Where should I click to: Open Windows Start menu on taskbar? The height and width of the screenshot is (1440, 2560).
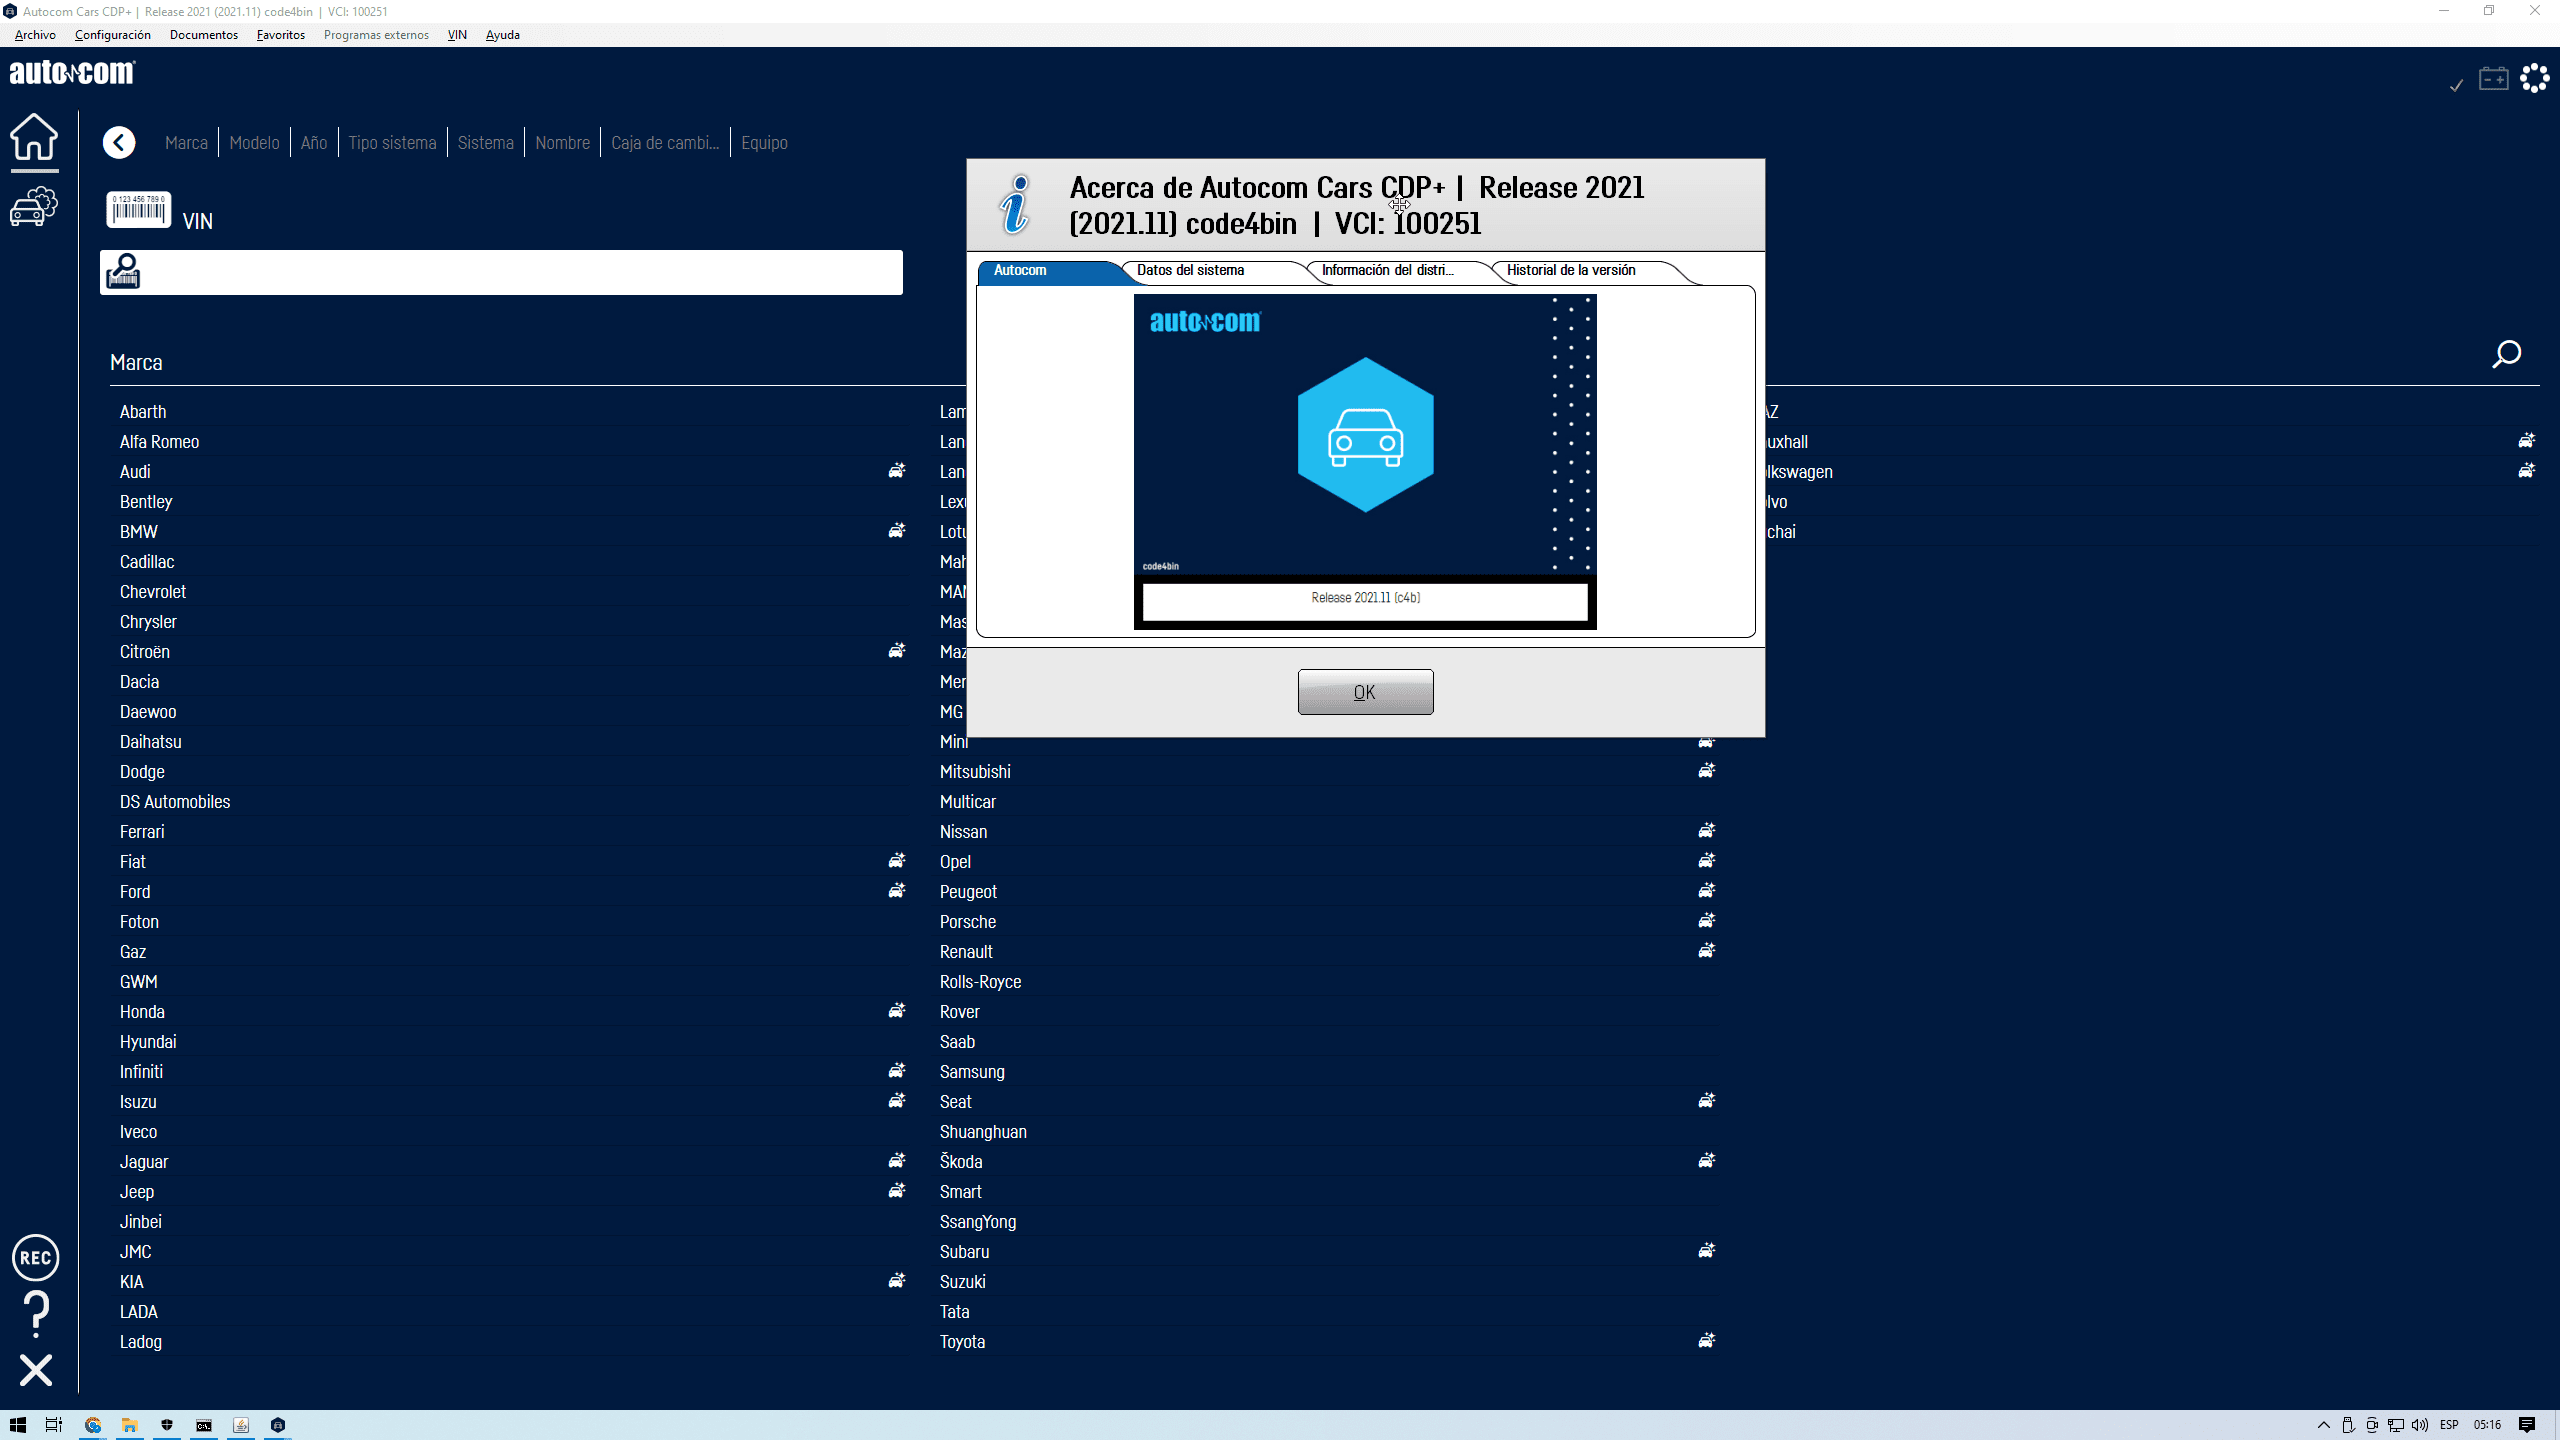17,1425
